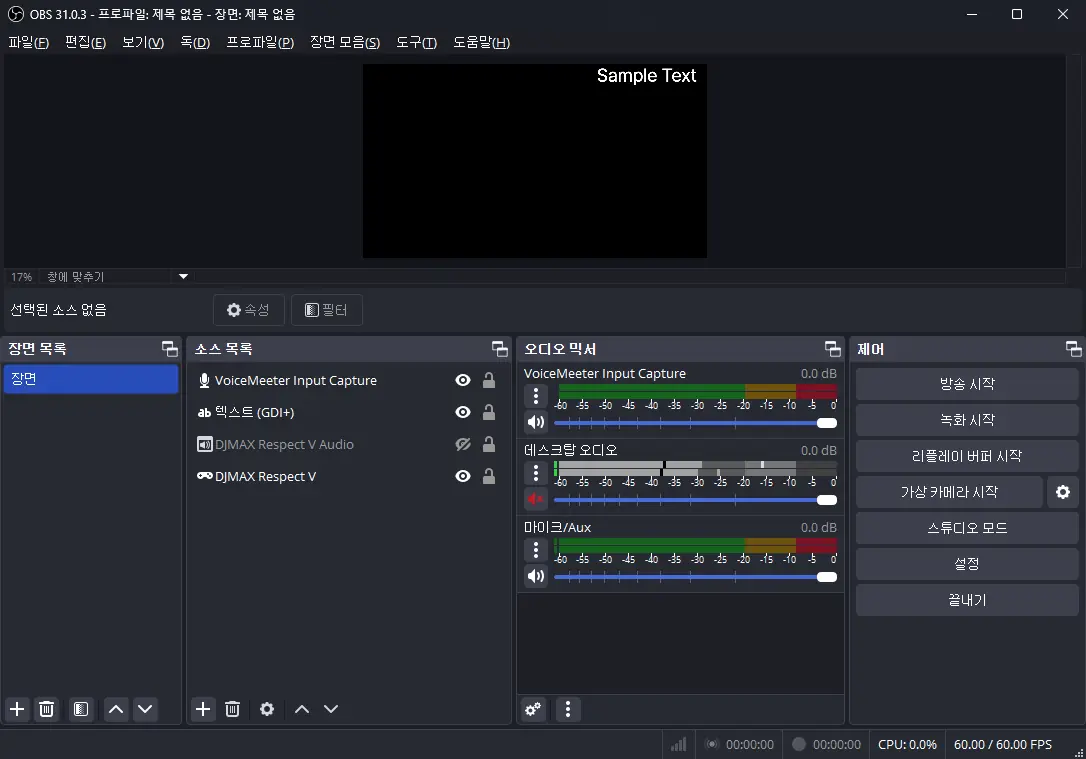Open the 보기 menu

click(x=143, y=42)
